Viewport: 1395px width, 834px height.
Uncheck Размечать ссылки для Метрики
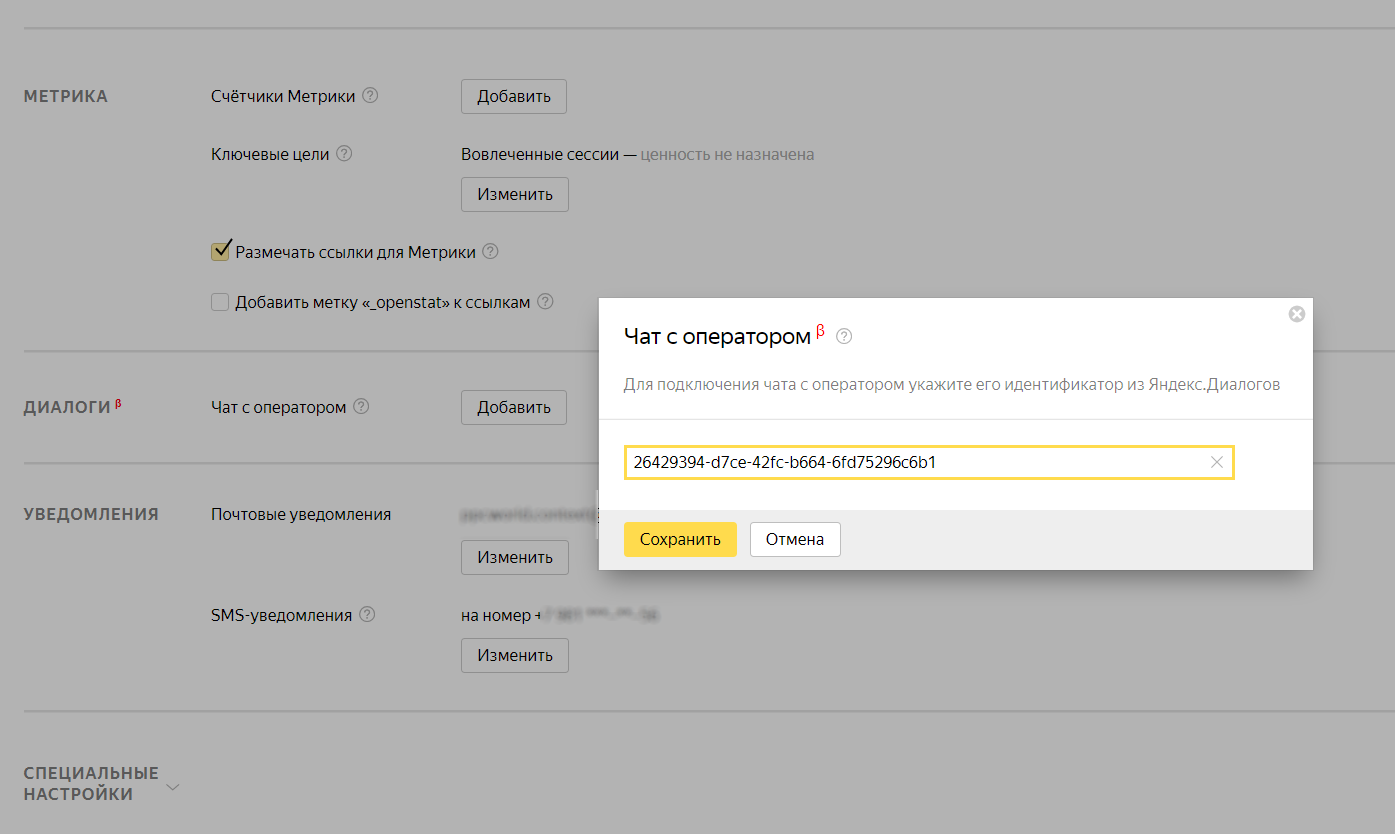[x=221, y=252]
